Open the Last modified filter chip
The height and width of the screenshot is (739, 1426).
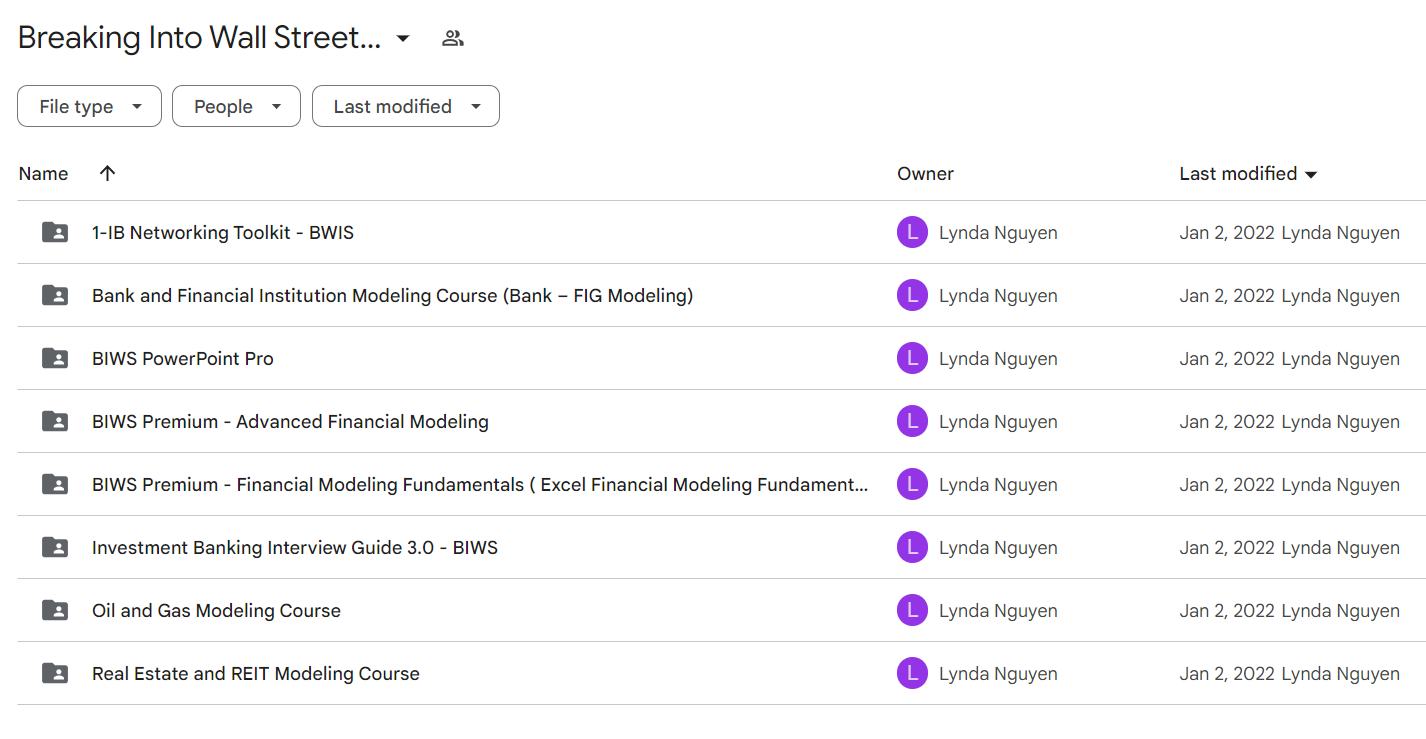[406, 106]
